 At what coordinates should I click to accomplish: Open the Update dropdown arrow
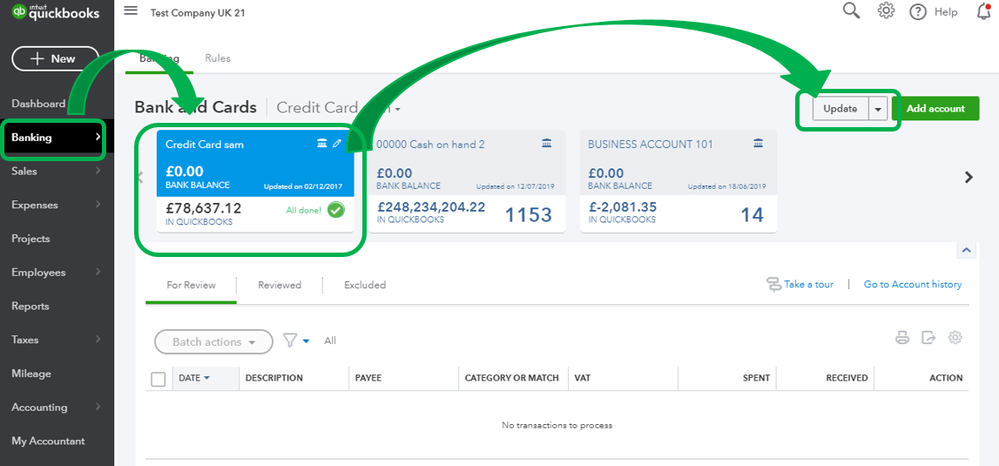(878, 109)
